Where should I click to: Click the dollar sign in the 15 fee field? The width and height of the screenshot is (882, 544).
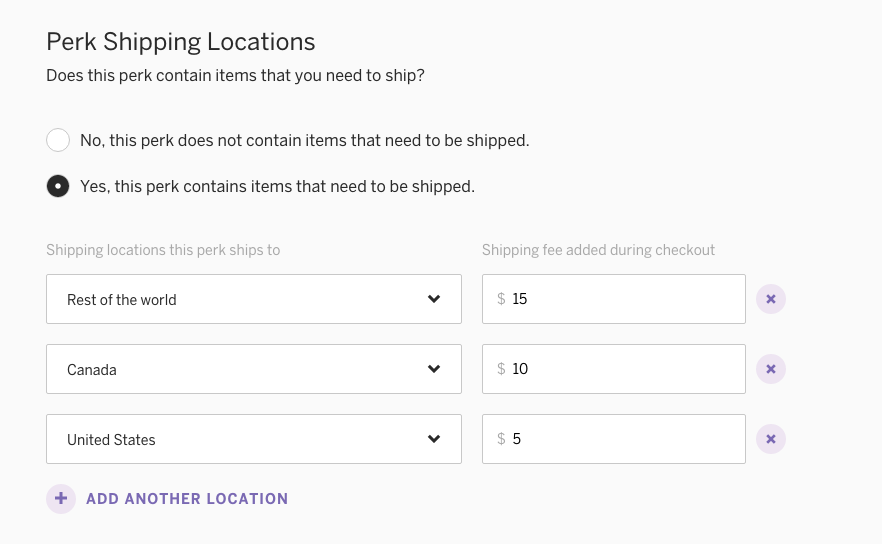point(501,299)
